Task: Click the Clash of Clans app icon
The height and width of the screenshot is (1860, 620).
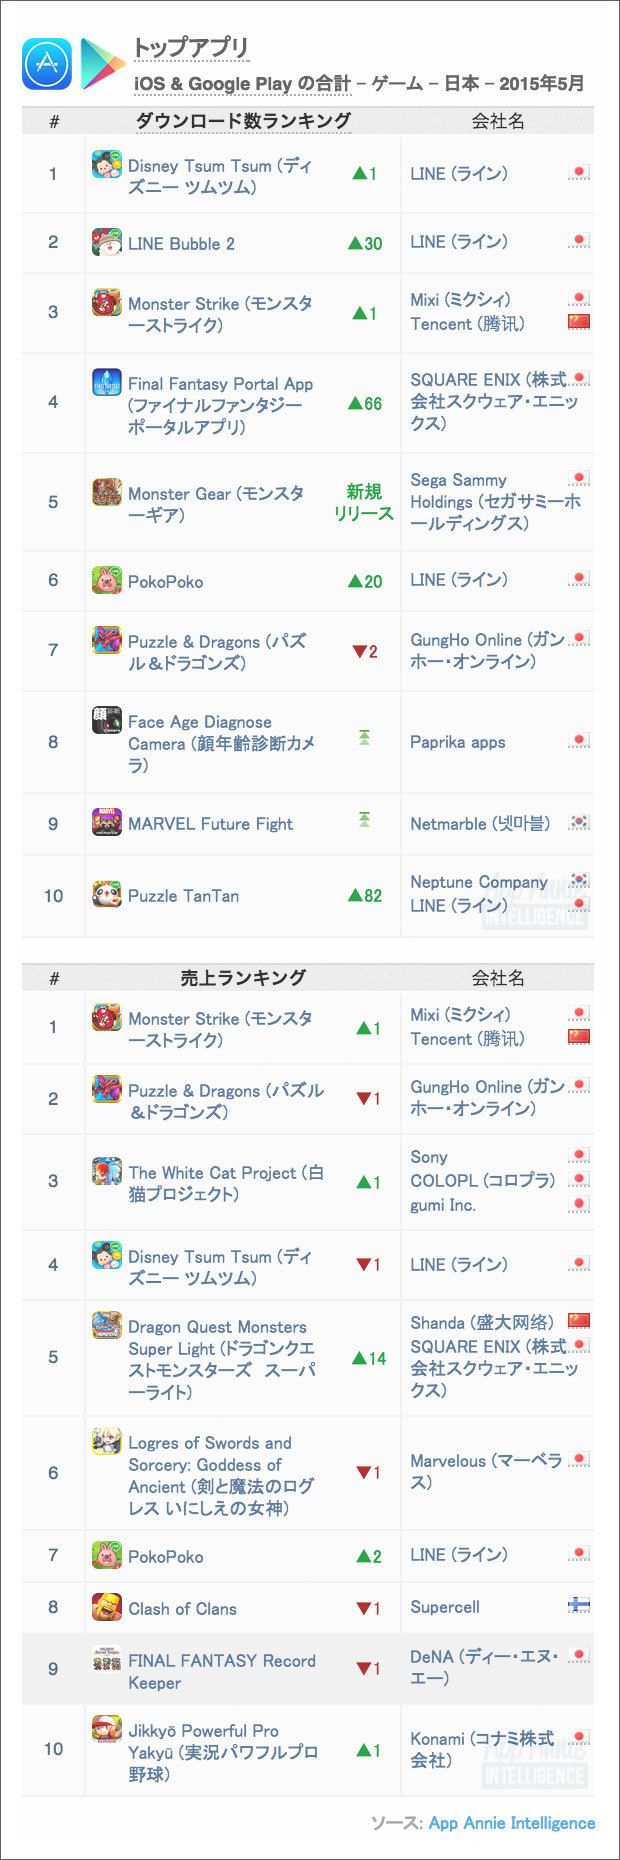Action: pyautogui.click(x=107, y=1608)
